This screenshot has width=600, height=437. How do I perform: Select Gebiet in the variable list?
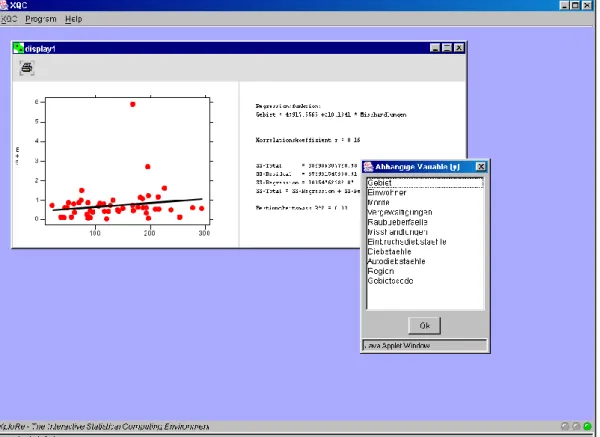coord(425,183)
